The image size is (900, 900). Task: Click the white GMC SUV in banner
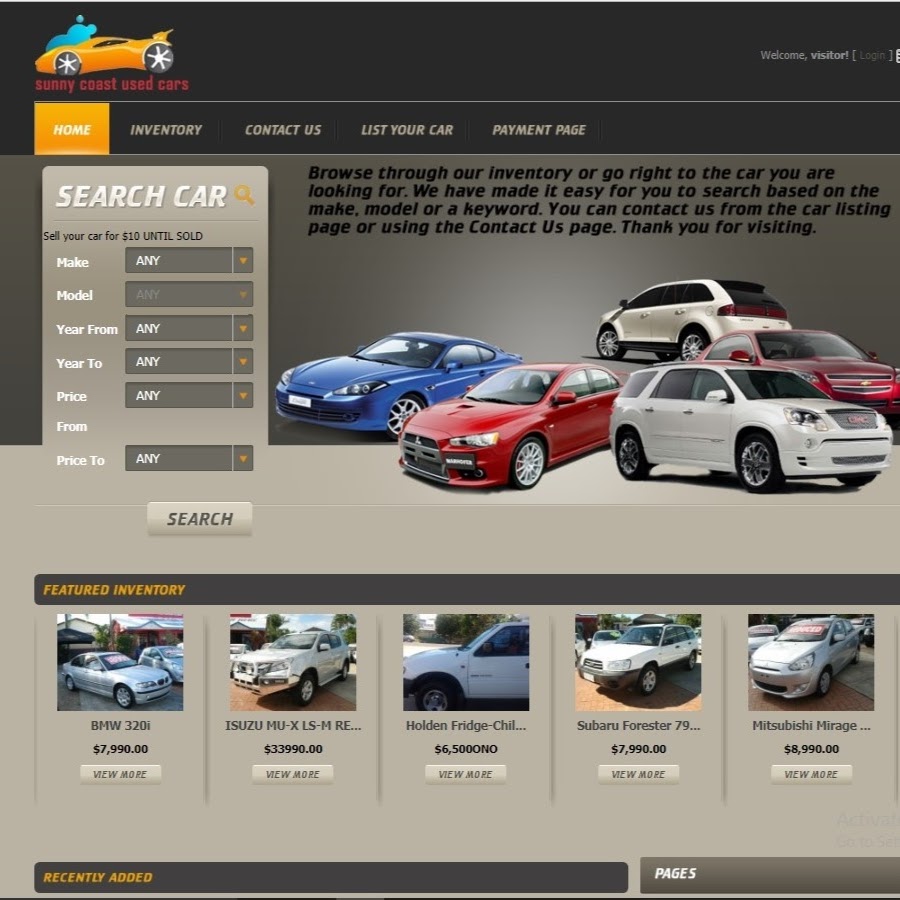(x=752, y=428)
